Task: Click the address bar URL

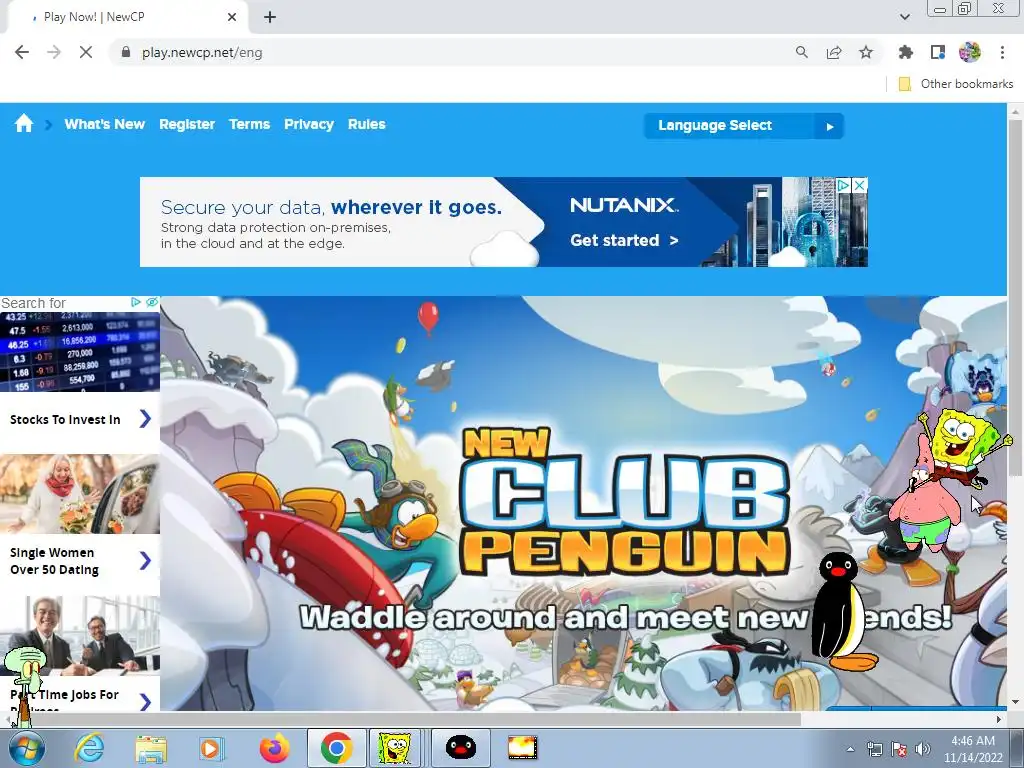Action: click(x=202, y=52)
